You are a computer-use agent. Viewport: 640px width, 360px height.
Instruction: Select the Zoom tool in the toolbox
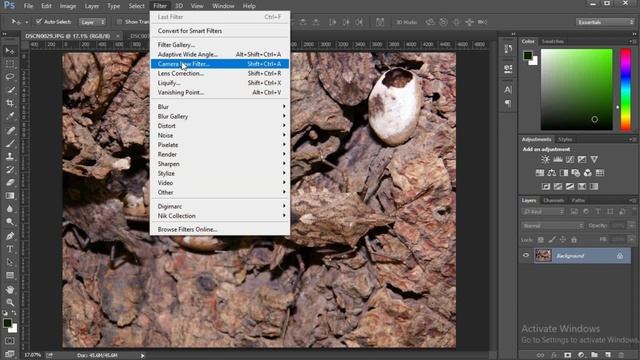pyautogui.click(x=10, y=302)
